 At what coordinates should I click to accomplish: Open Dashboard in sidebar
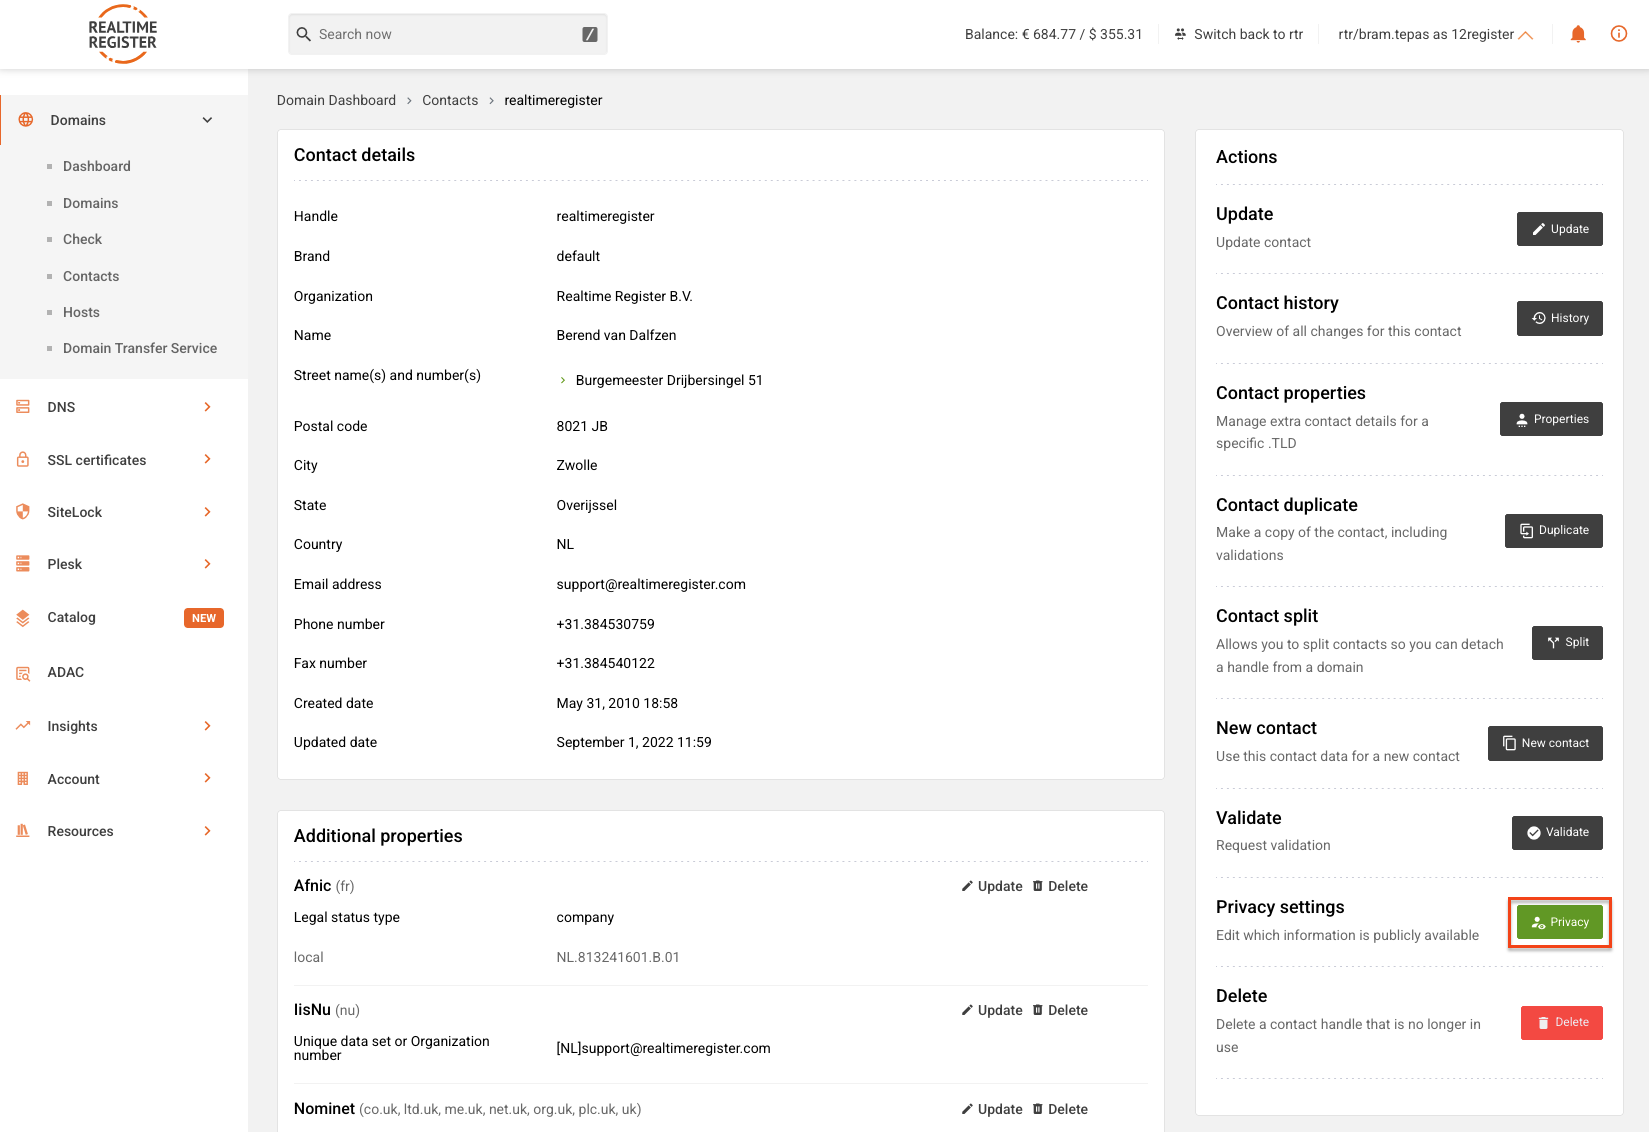(96, 166)
